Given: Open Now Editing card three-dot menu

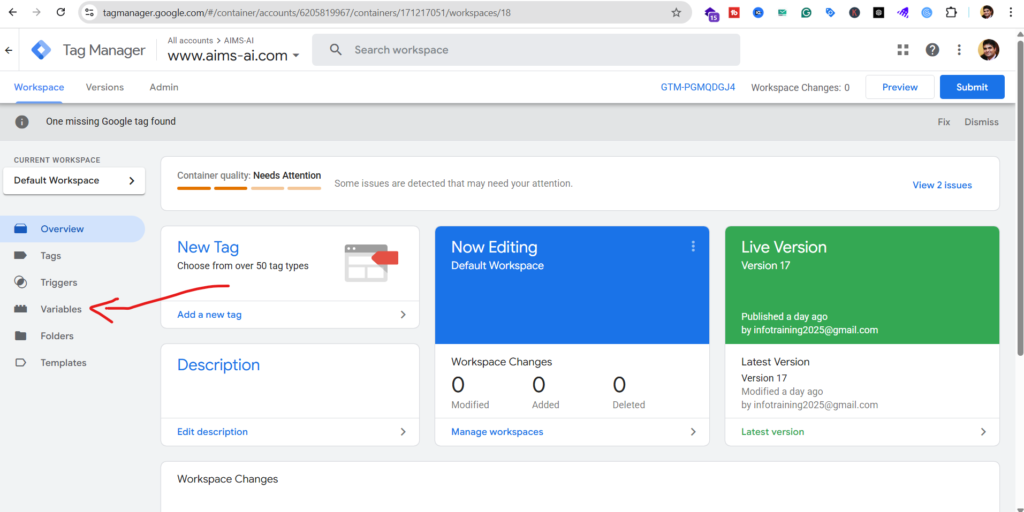Looking at the screenshot, I should tap(693, 246).
